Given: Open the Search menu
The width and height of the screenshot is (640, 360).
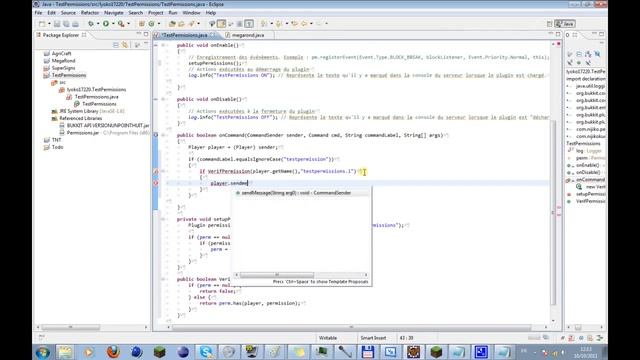Looking at the screenshot, I should [136, 13].
